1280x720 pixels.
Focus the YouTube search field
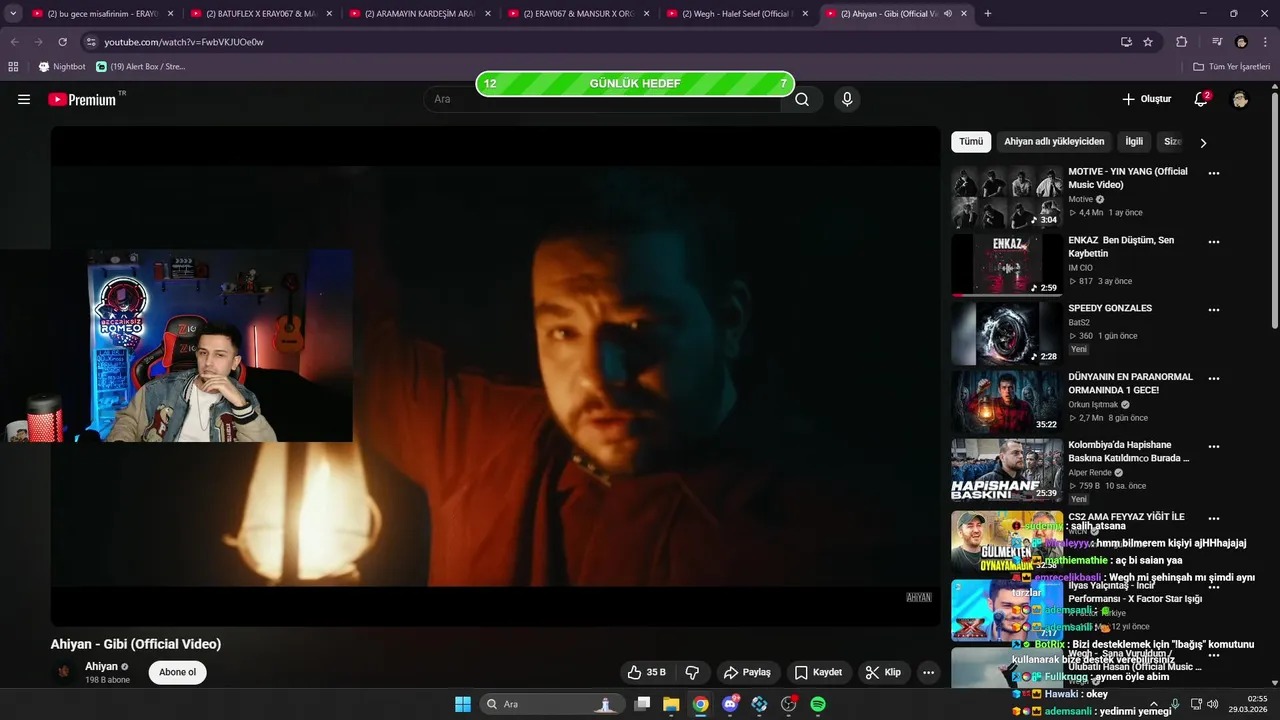coord(604,99)
